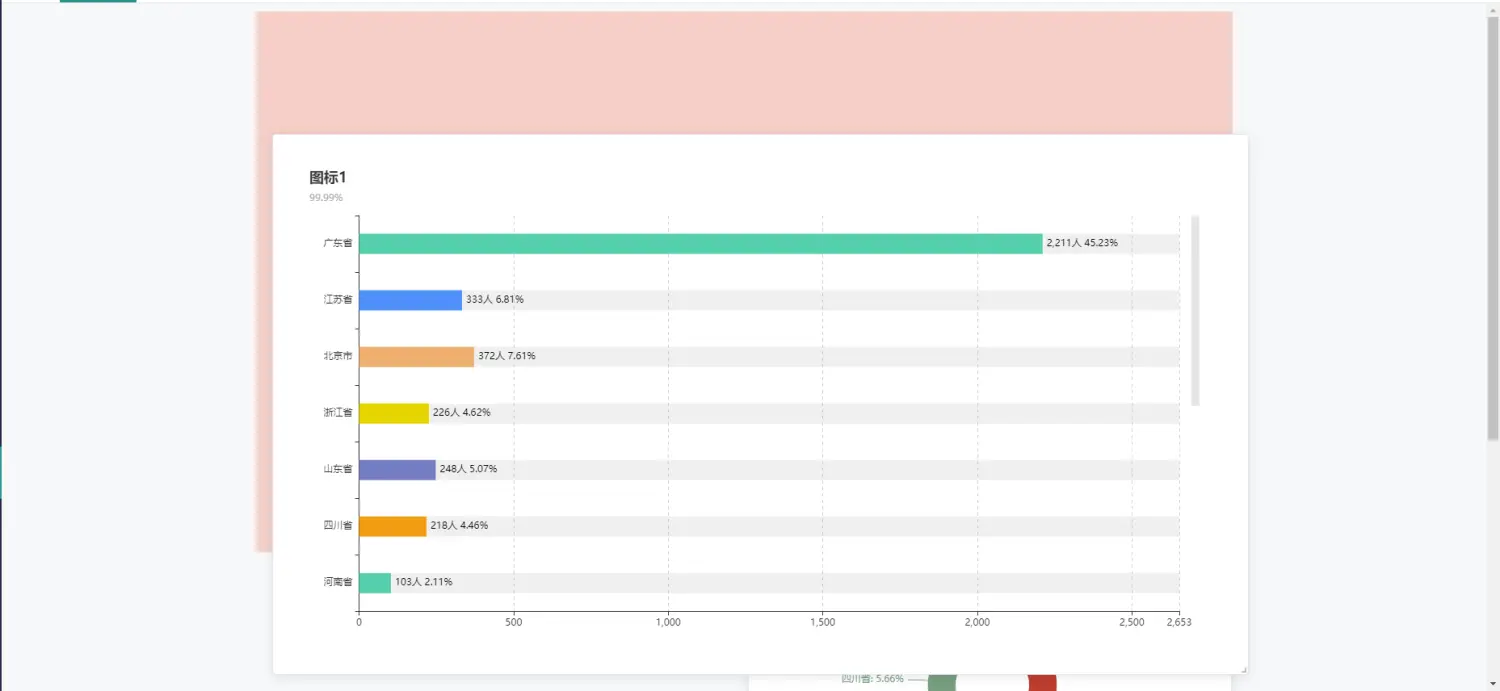Select the blue 江苏省 bar
This screenshot has height=691, width=1500.
(x=410, y=300)
